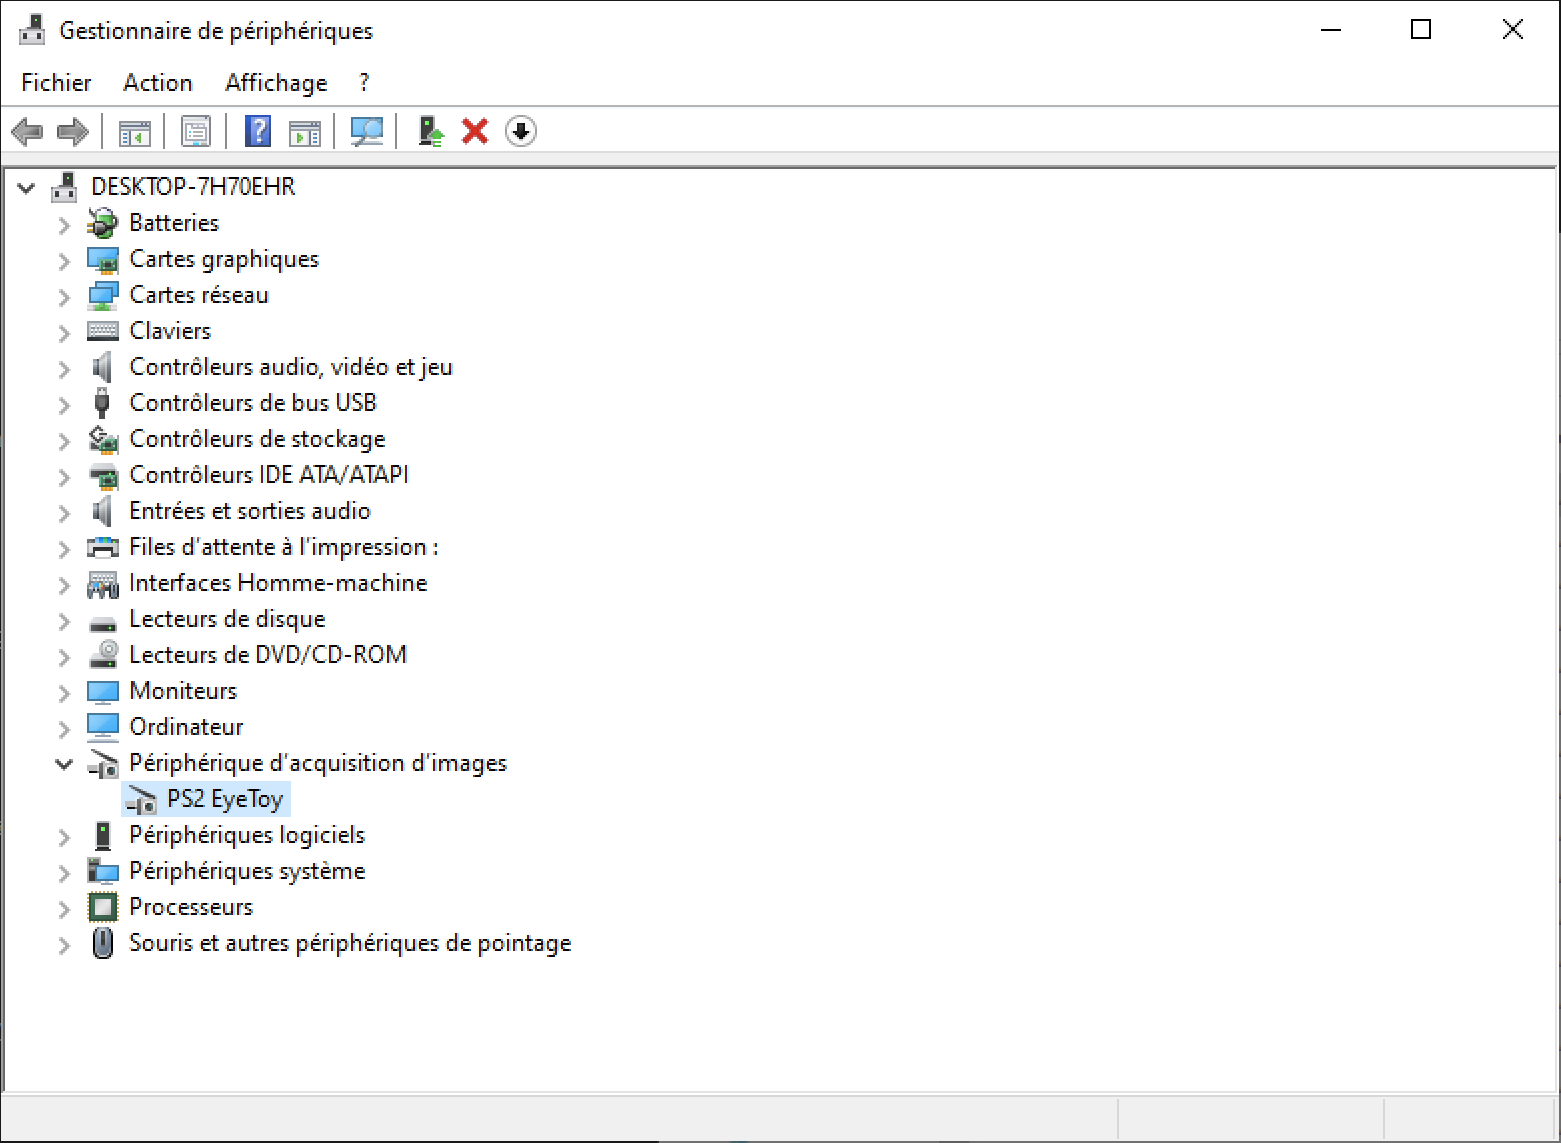The width and height of the screenshot is (1561, 1143).
Task: Click the show/hide console tree icon
Action: [x=134, y=131]
